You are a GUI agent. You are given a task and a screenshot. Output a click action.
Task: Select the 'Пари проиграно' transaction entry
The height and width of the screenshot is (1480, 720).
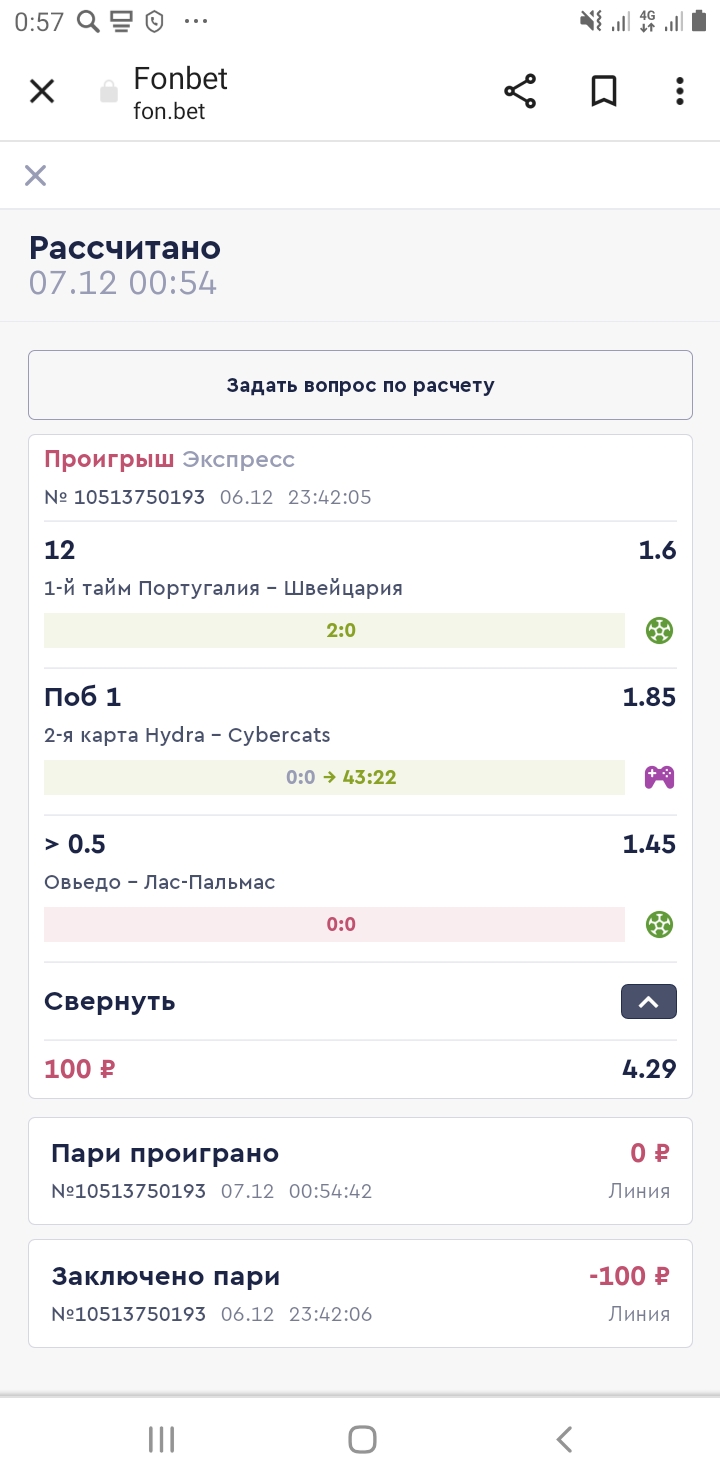pos(360,1170)
